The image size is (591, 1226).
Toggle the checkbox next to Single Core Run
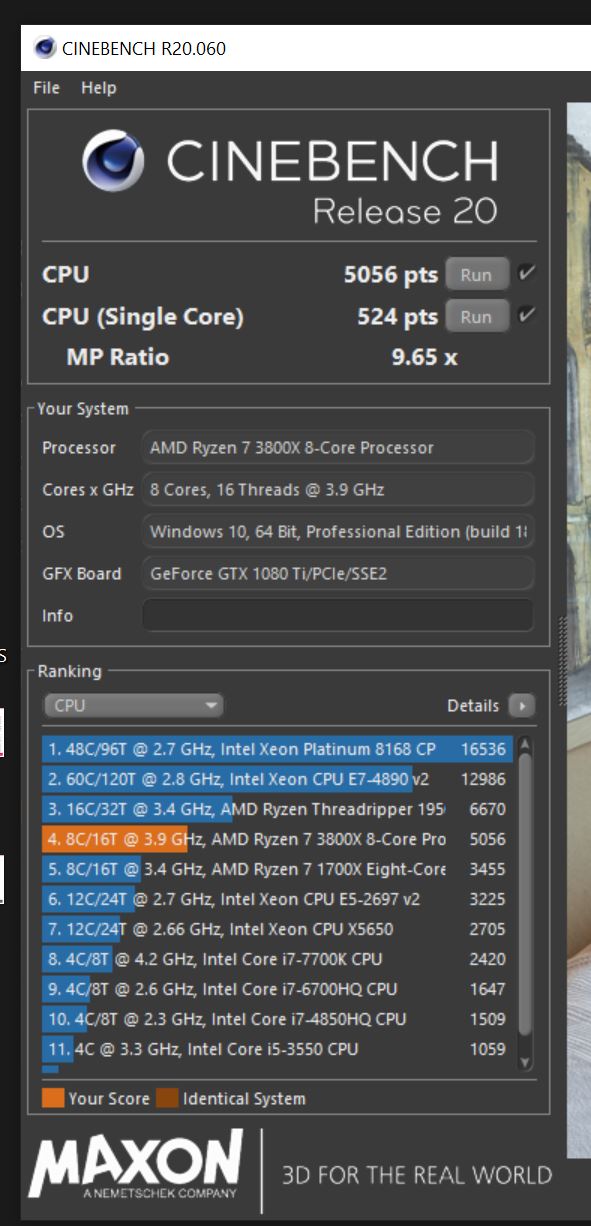pyautogui.click(x=525, y=315)
